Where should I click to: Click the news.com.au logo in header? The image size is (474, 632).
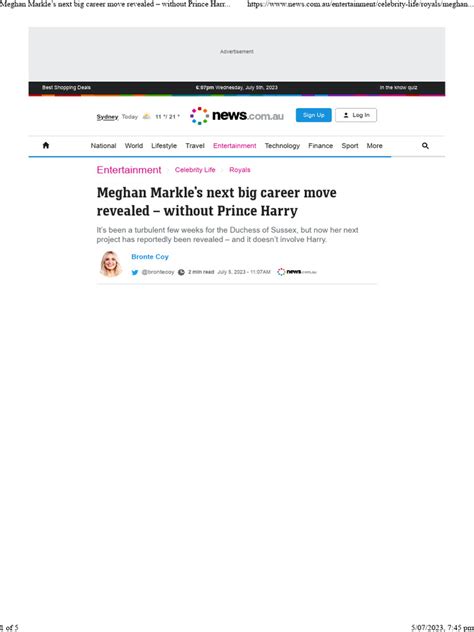237,116
